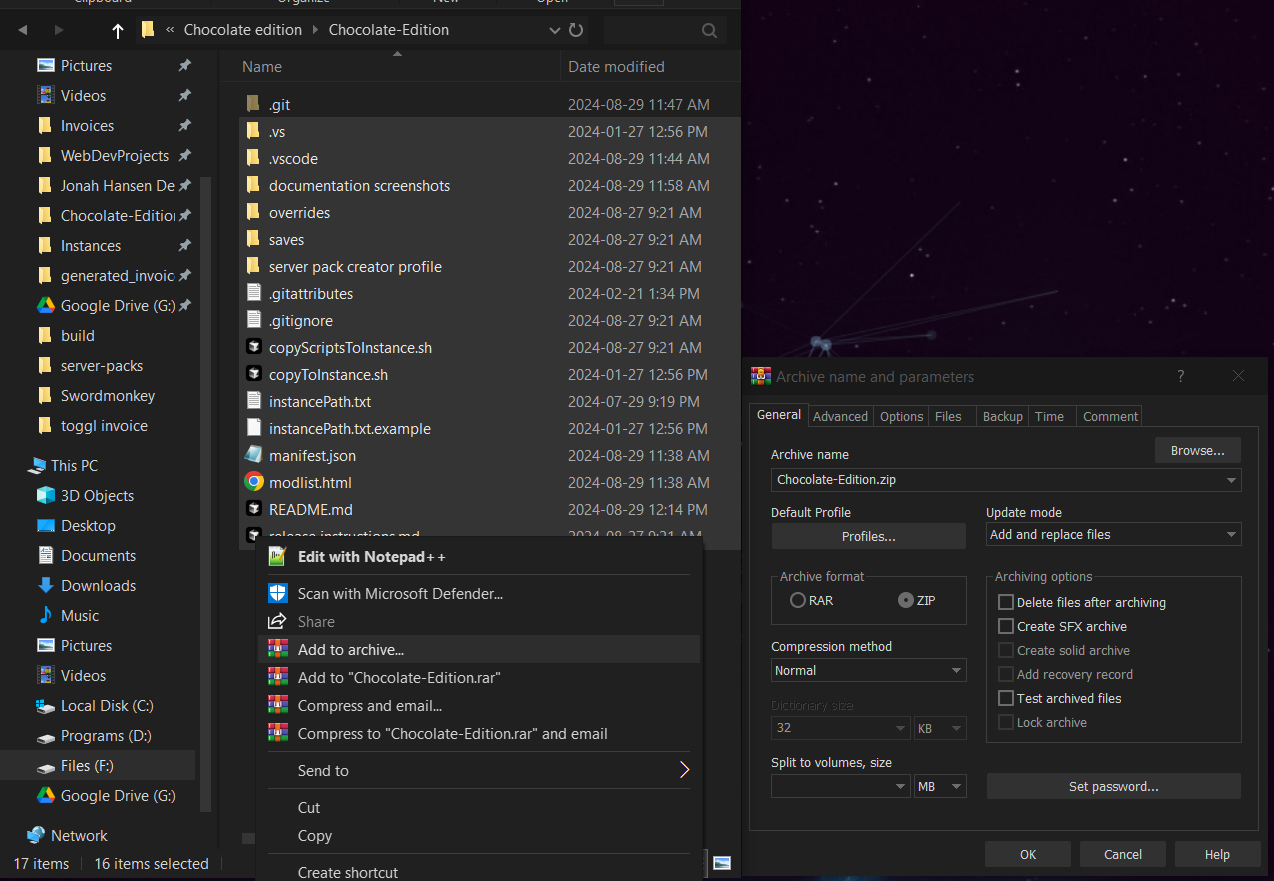Image resolution: width=1274 pixels, height=881 pixels.
Task: Open the Archive name dropdown
Action: click(x=1231, y=479)
